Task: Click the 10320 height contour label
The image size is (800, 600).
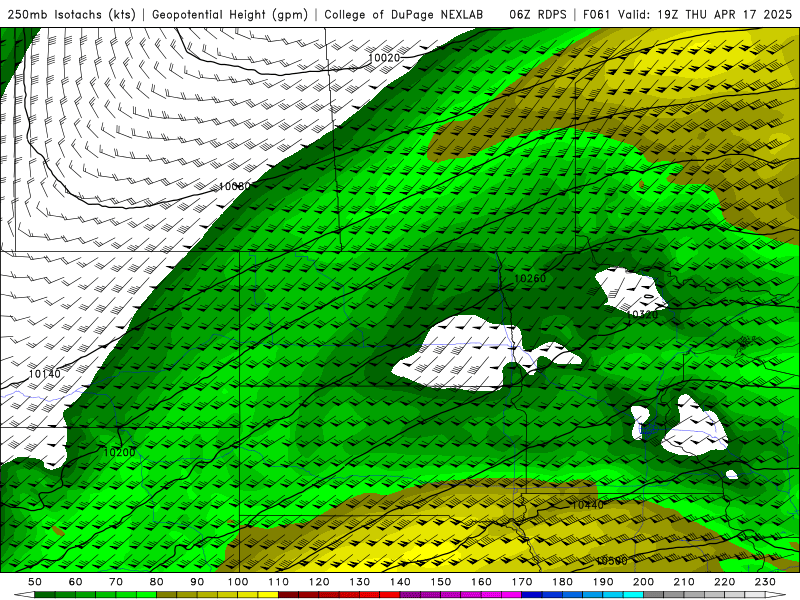Action: (x=642, y=315)
